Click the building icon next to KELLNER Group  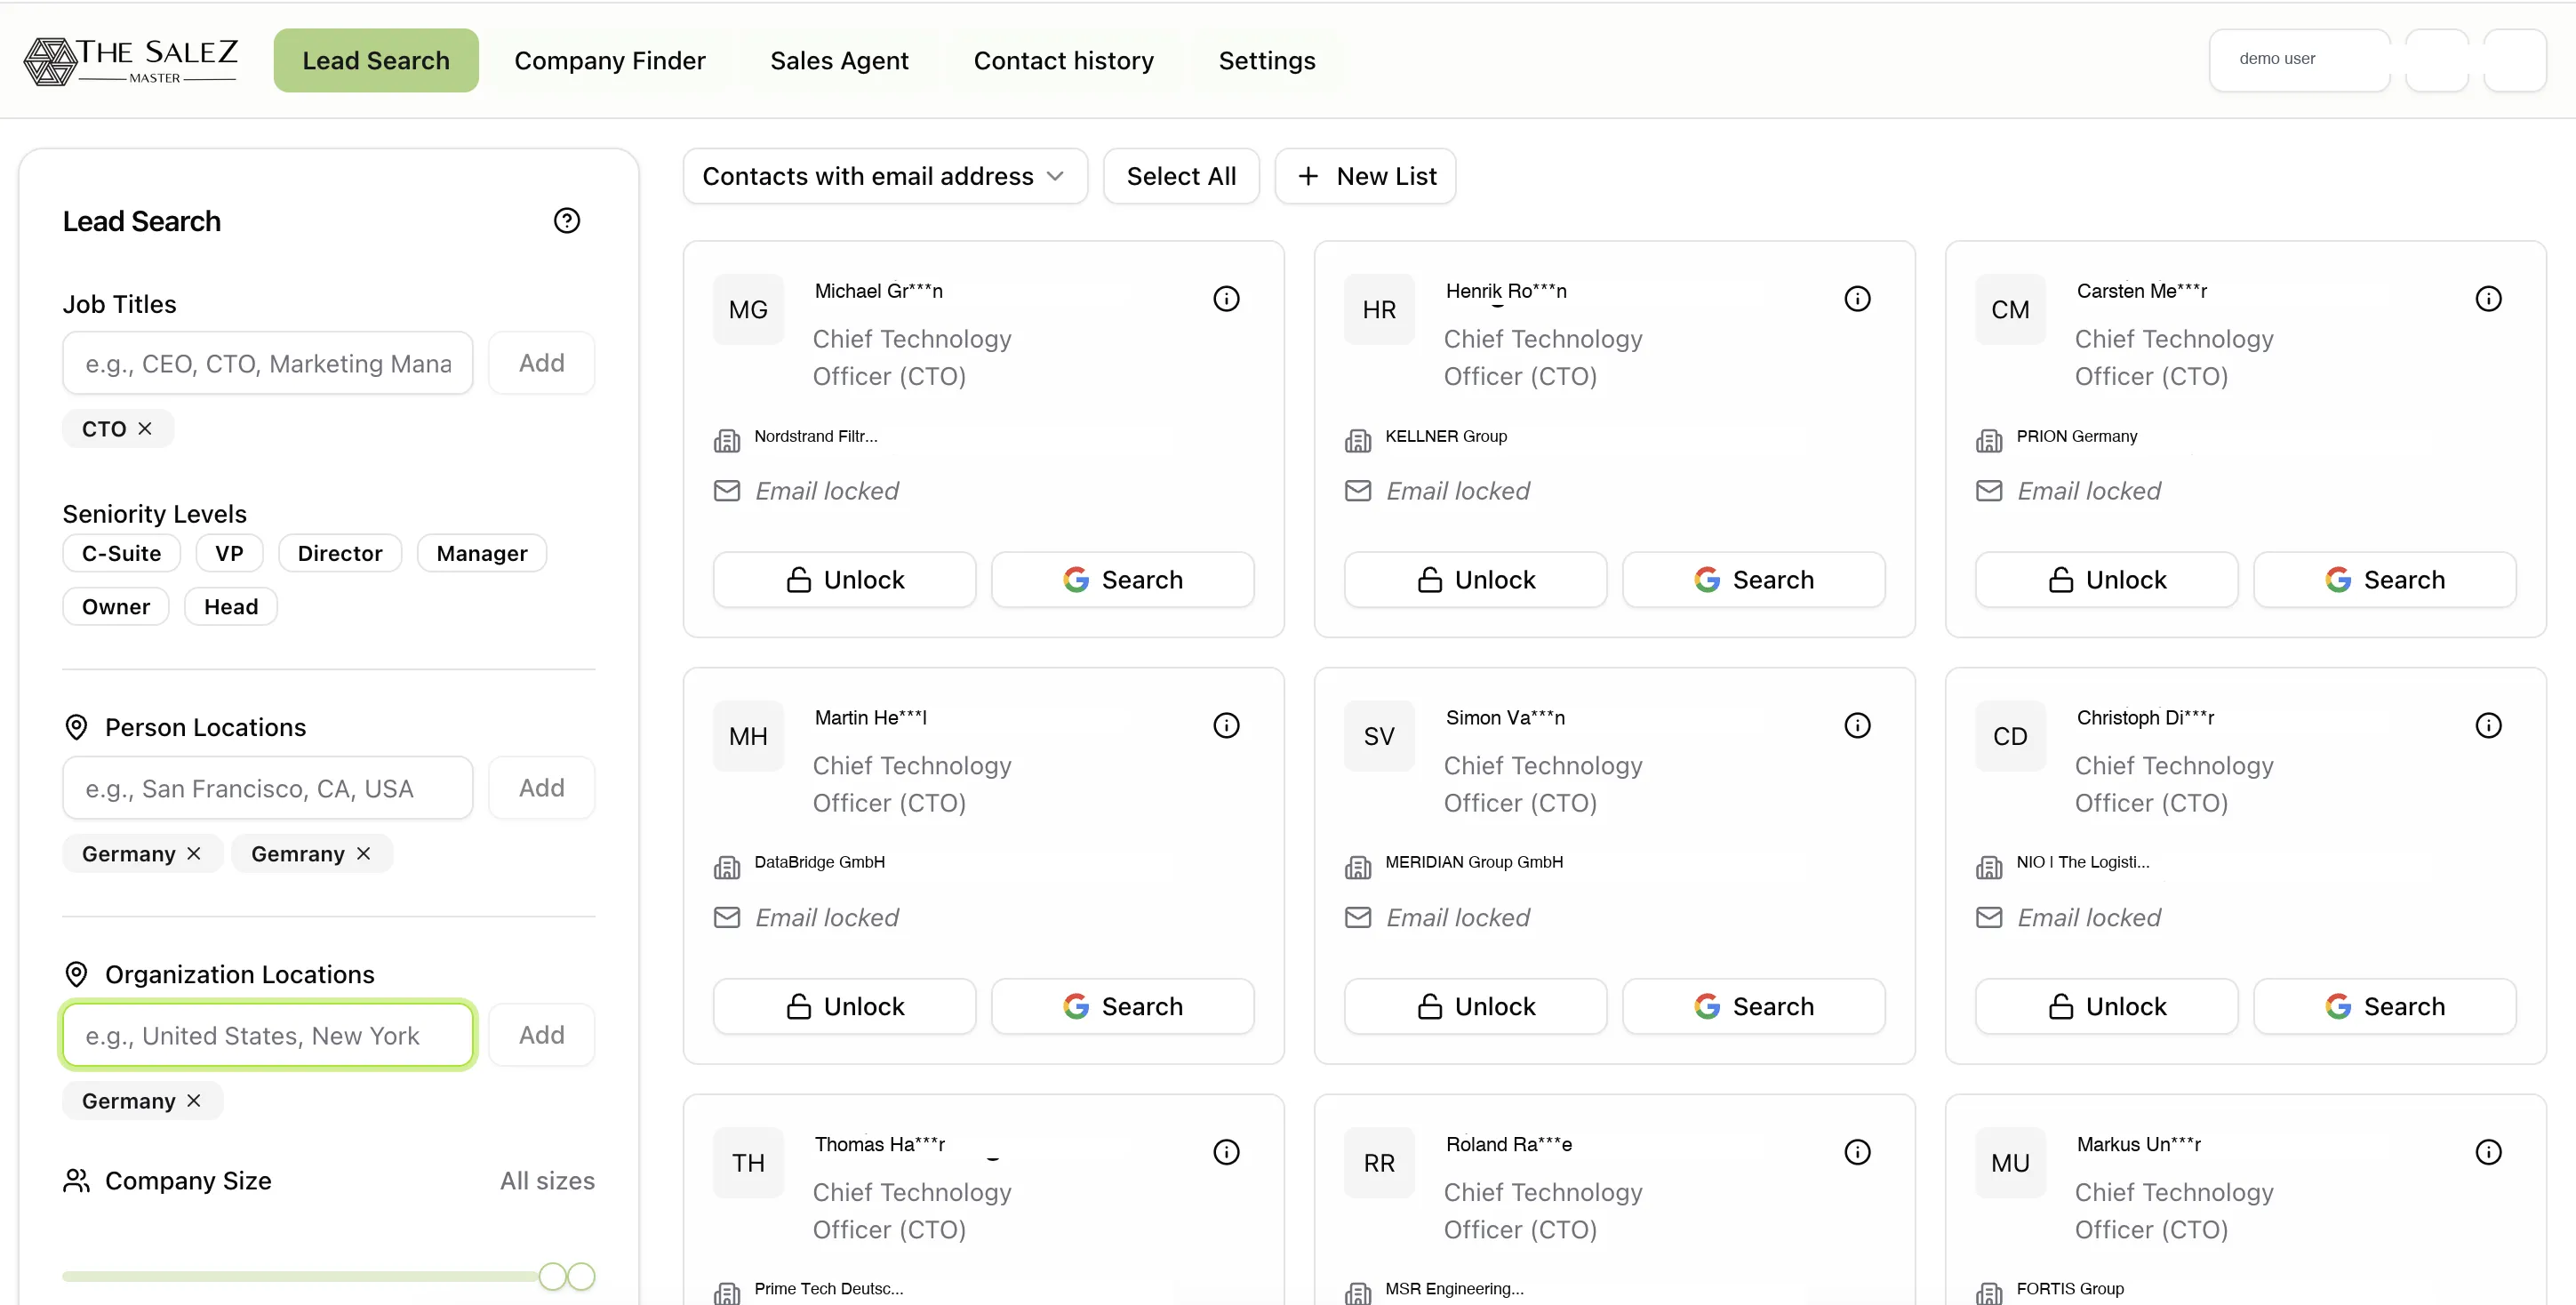[1359, 440]
